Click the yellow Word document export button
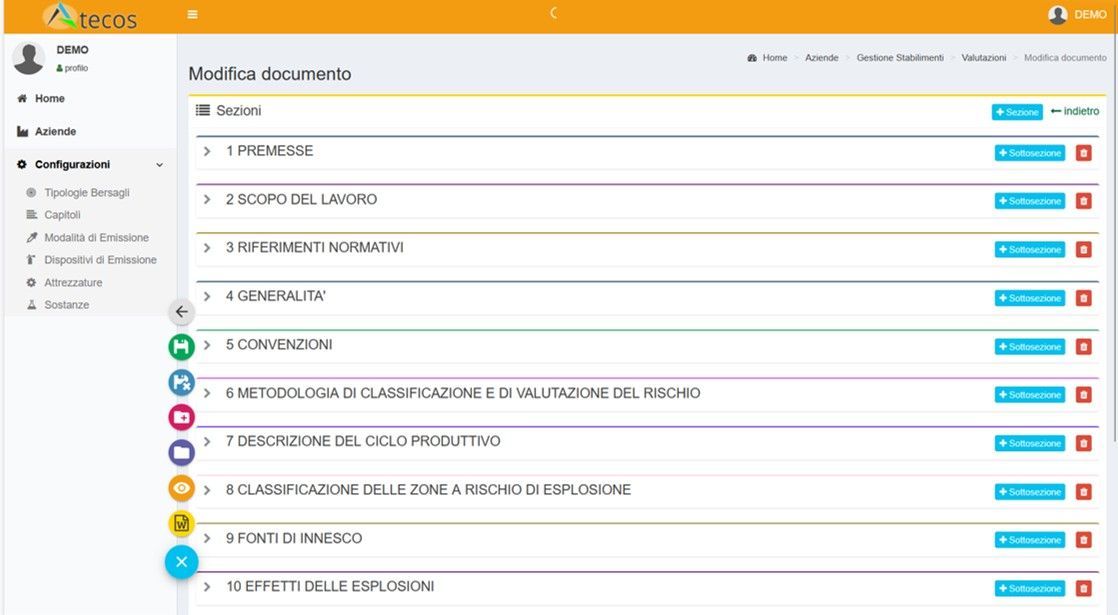Image resolution: width=1118 pixels, height=615 pixels. coord(181,523)
